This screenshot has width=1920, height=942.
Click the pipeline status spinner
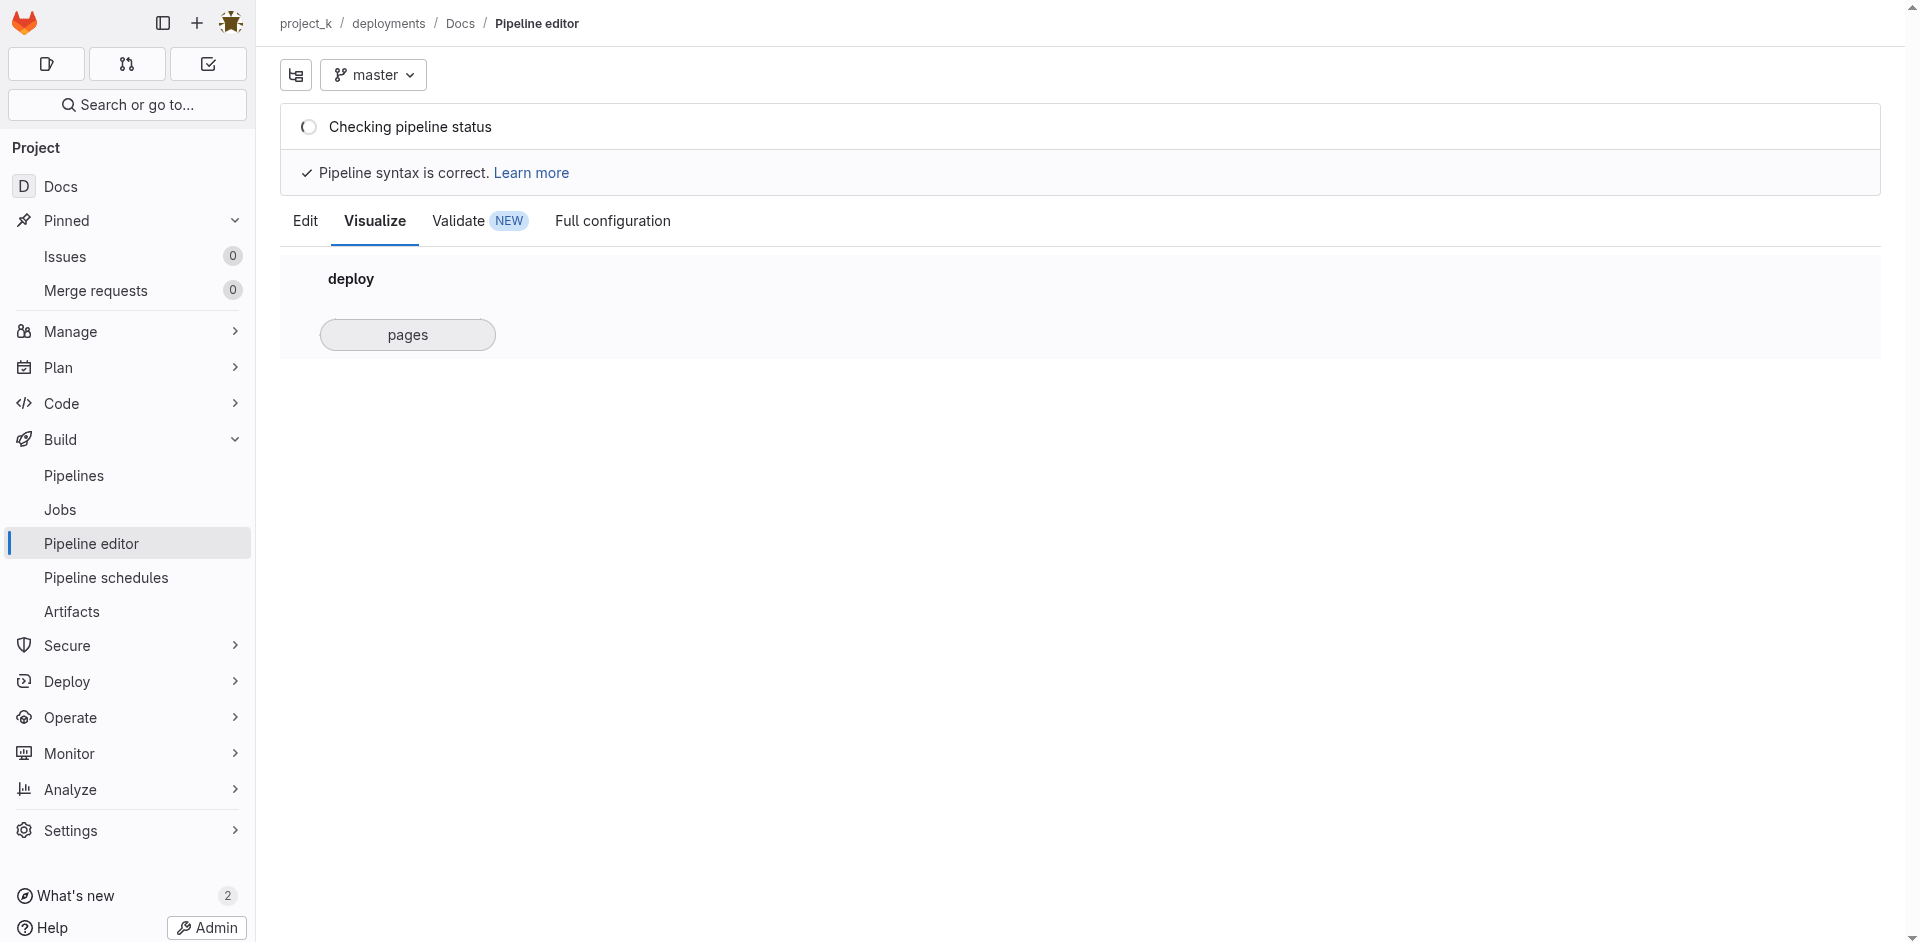pos(308,127)
